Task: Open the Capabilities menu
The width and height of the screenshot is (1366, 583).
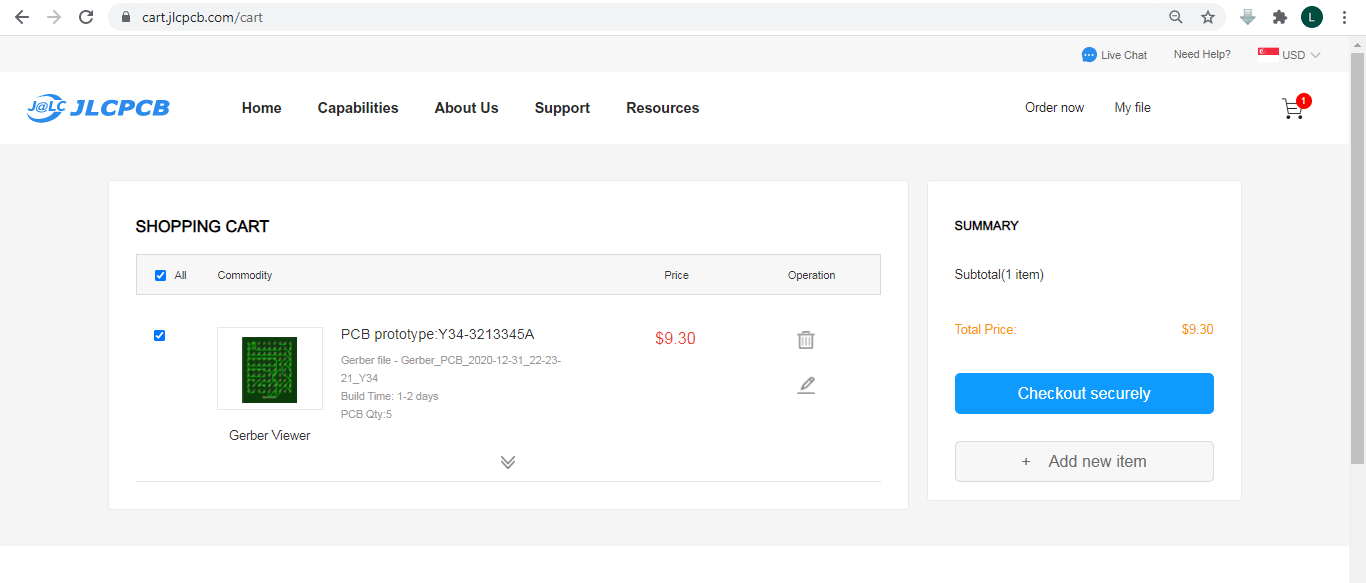Action: point(357,107)
